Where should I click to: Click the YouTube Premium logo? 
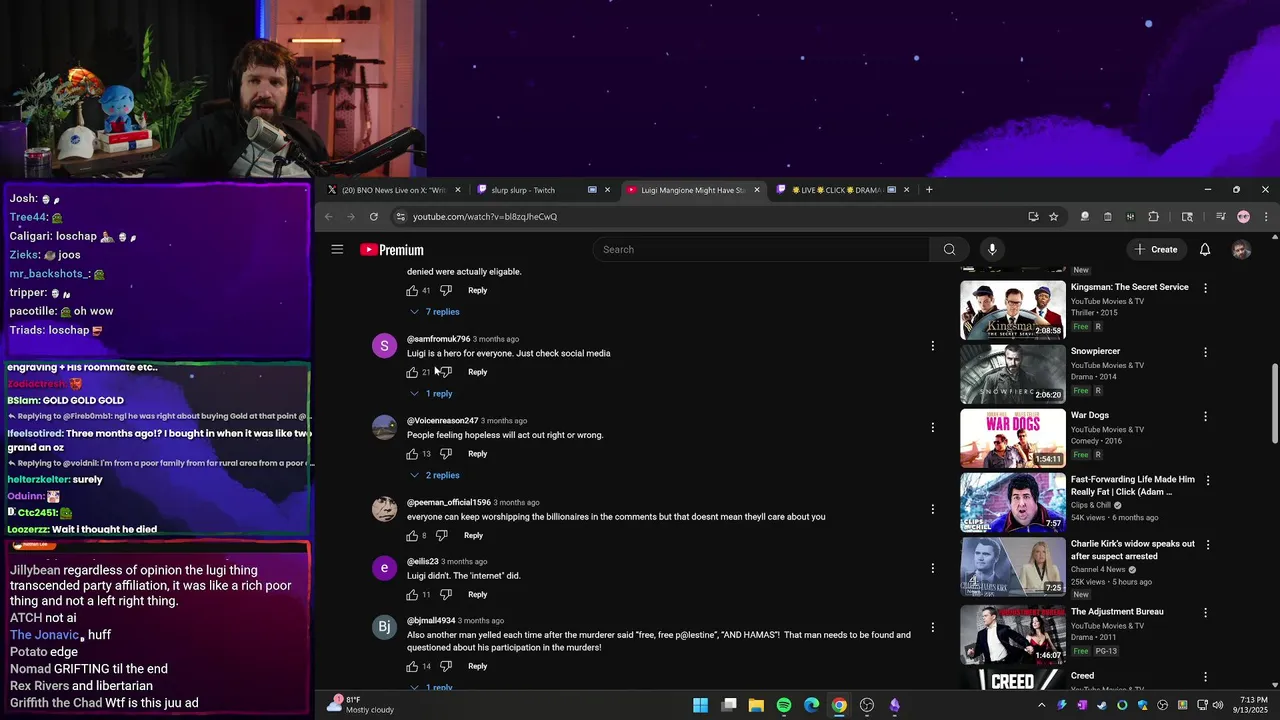[392, 250]
